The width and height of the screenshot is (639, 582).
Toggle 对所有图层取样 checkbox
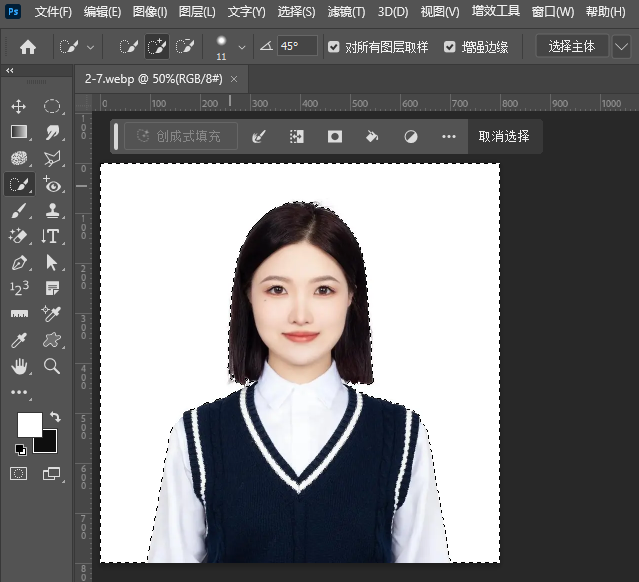[334, 47]
